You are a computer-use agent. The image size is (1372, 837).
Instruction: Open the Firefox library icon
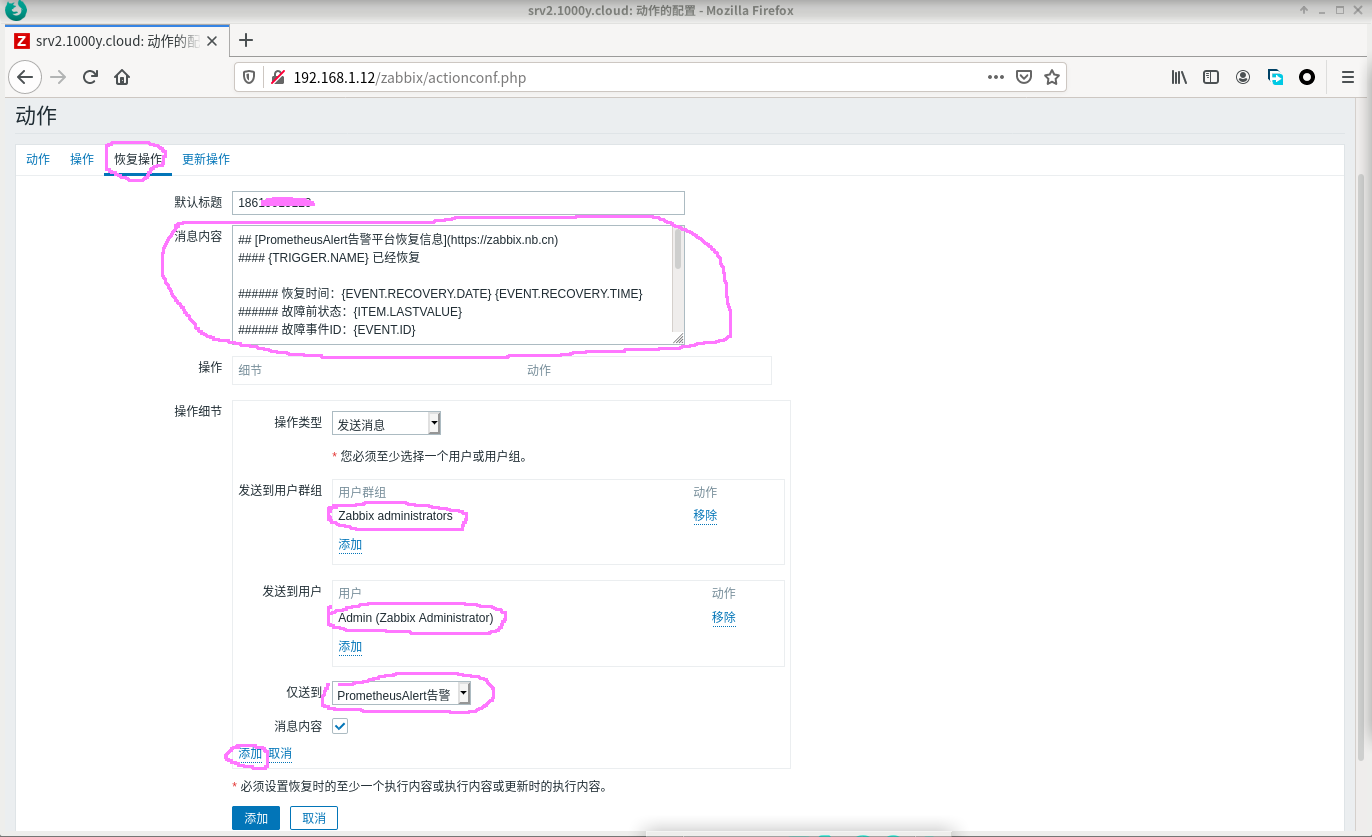coord(1179,77)
